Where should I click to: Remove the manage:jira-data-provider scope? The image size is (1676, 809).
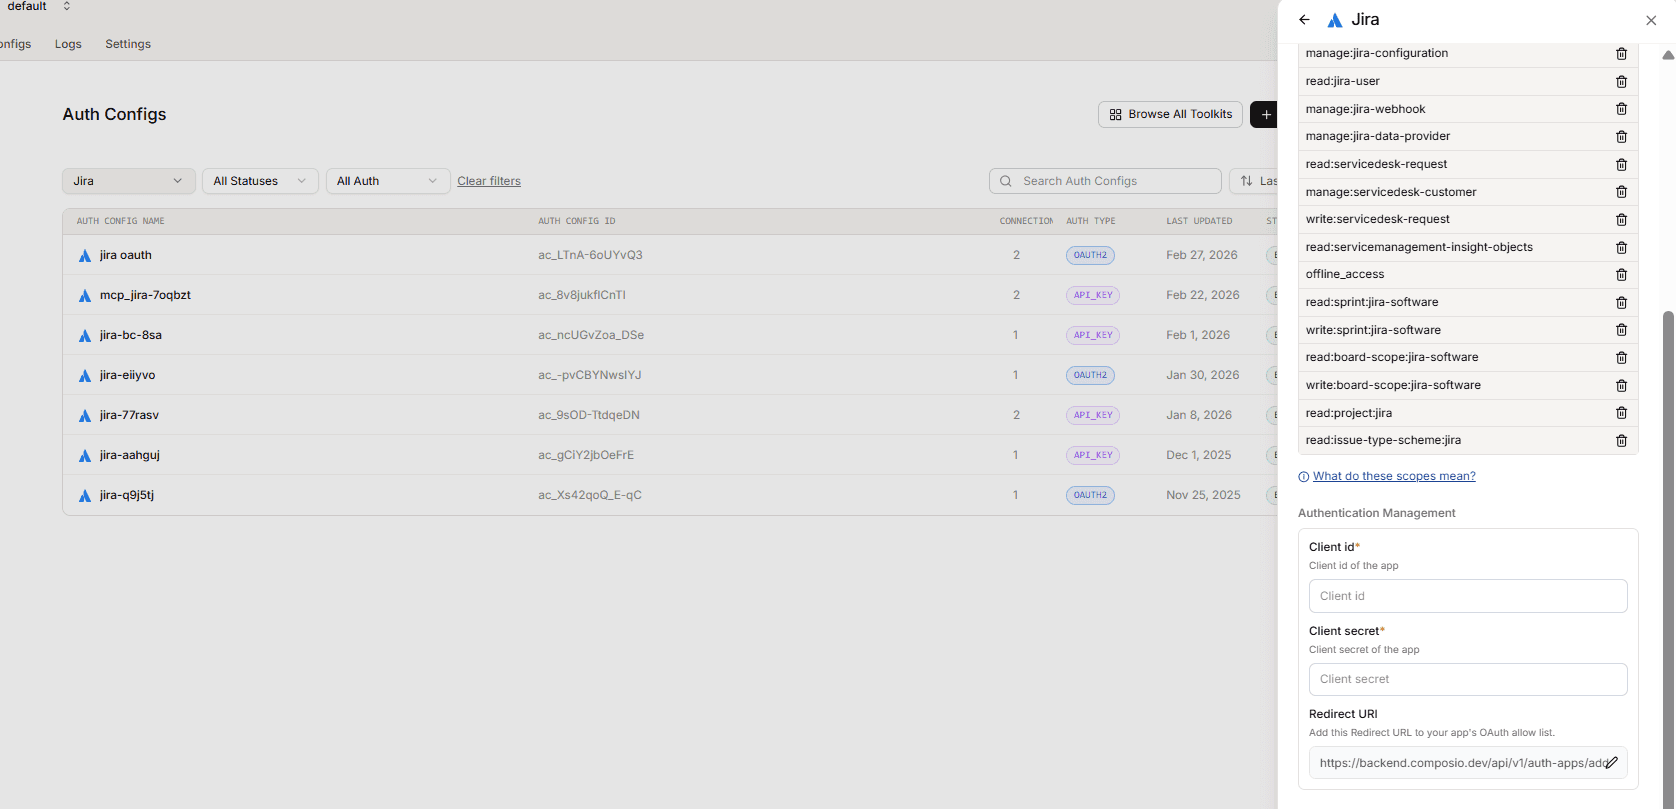[1621, 137]
